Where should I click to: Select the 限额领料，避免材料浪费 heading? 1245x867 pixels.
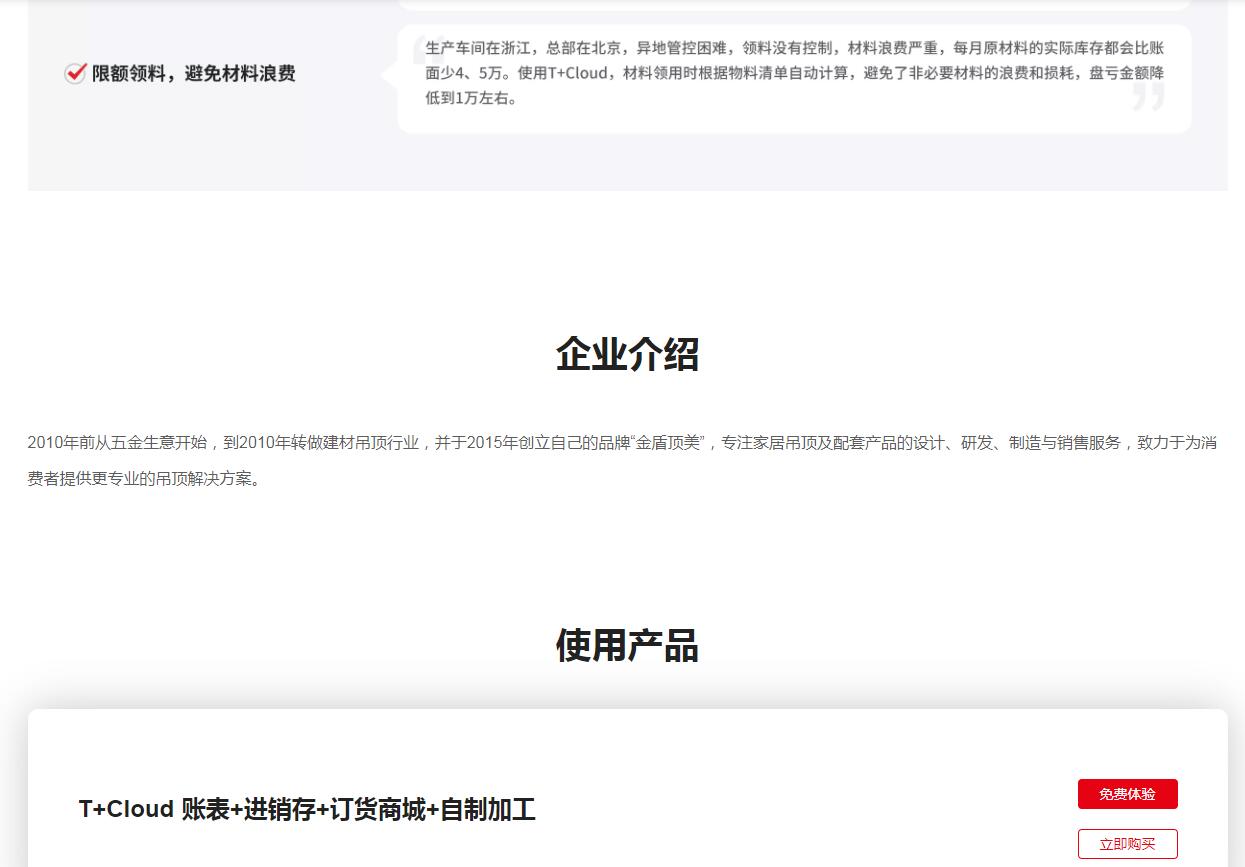click(x=194, y=73)
